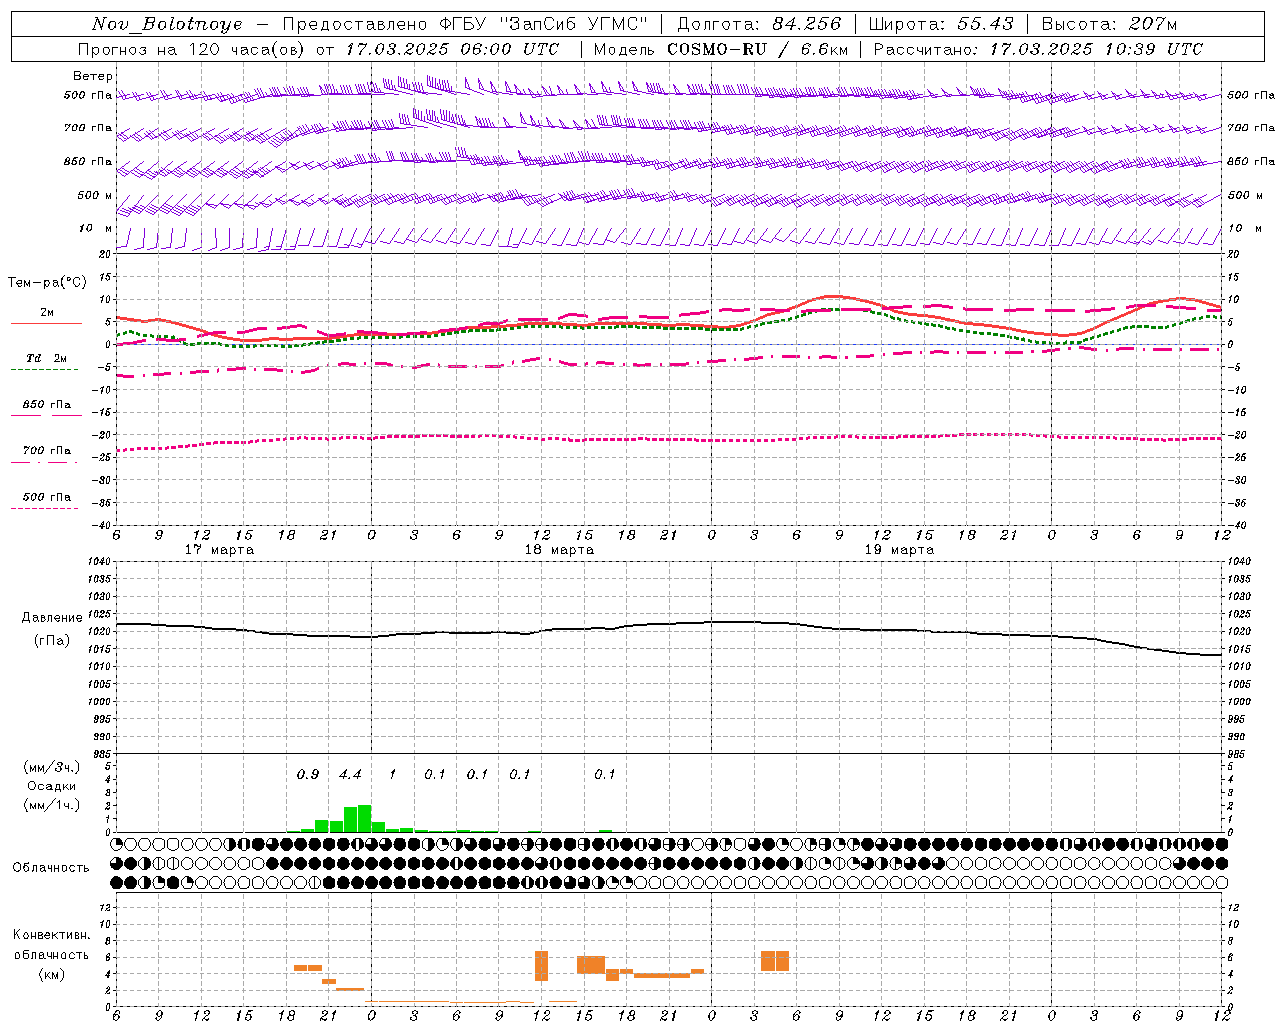Click the Тем-ра(°C) axis title
This screenshot has width=1280, height=1024.
(x=47, y=283)
